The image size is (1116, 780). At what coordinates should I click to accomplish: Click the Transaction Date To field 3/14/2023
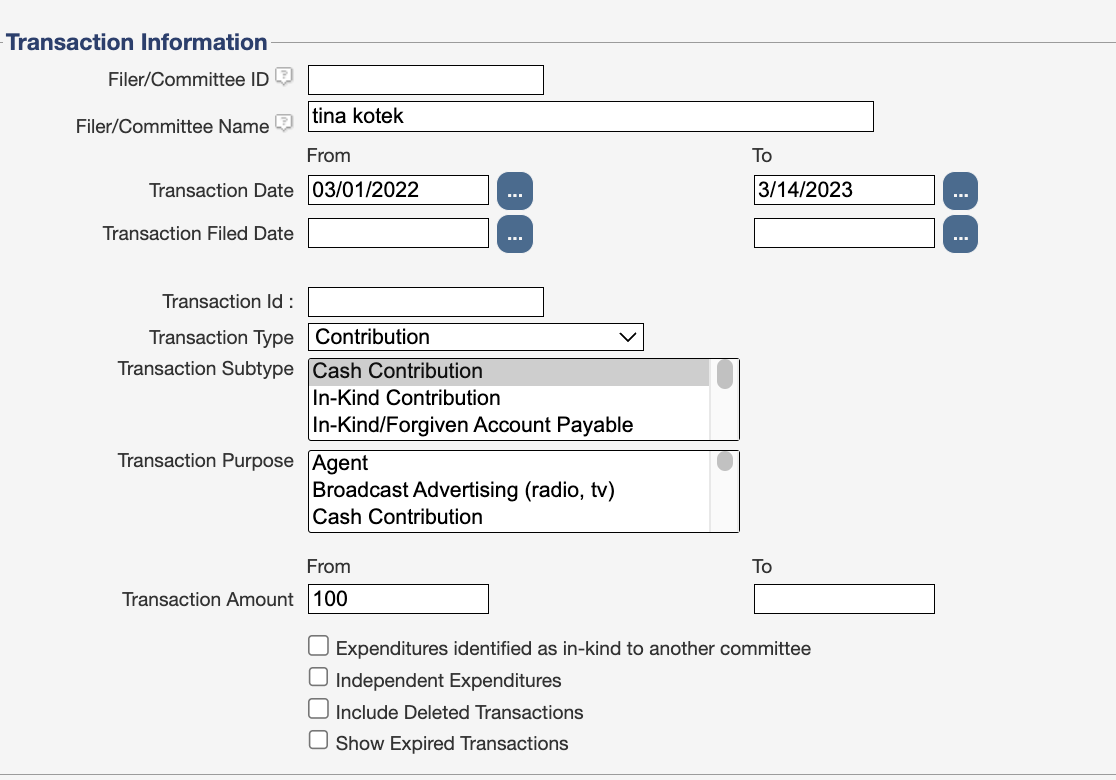pos(844,190)
